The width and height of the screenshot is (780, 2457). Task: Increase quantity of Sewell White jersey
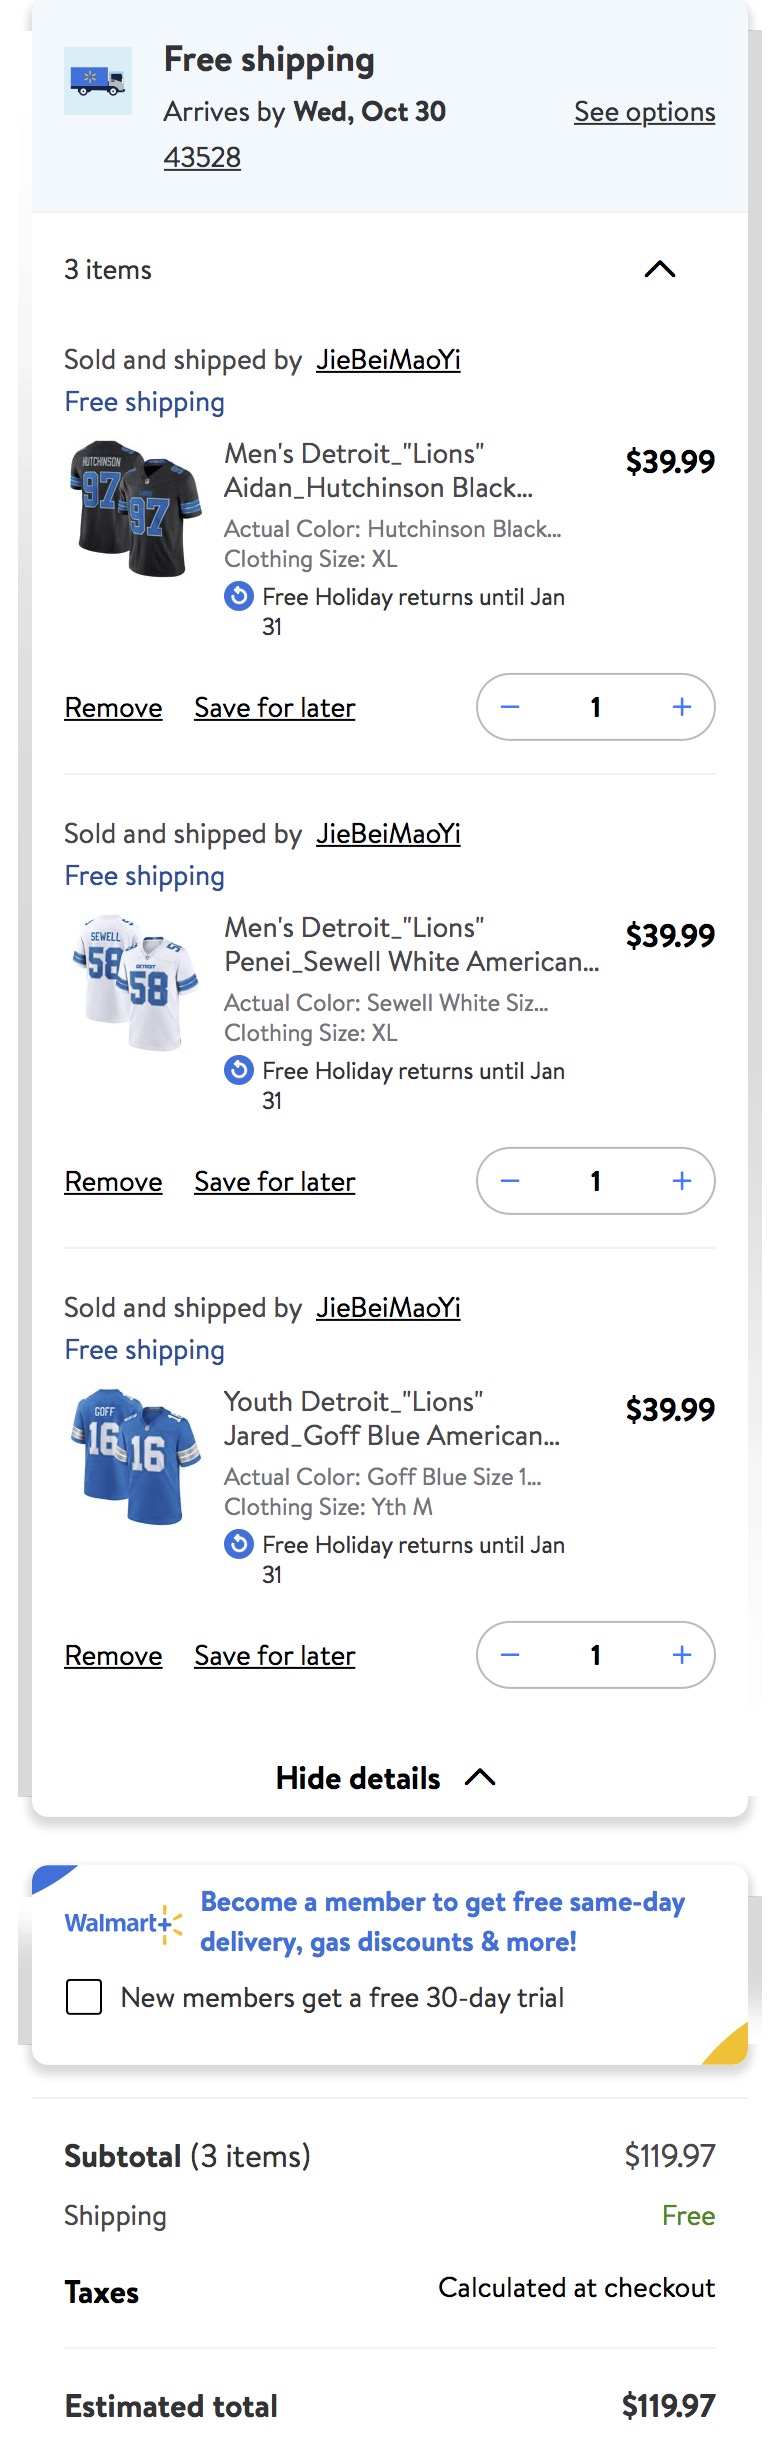(x=682, y=1181)
